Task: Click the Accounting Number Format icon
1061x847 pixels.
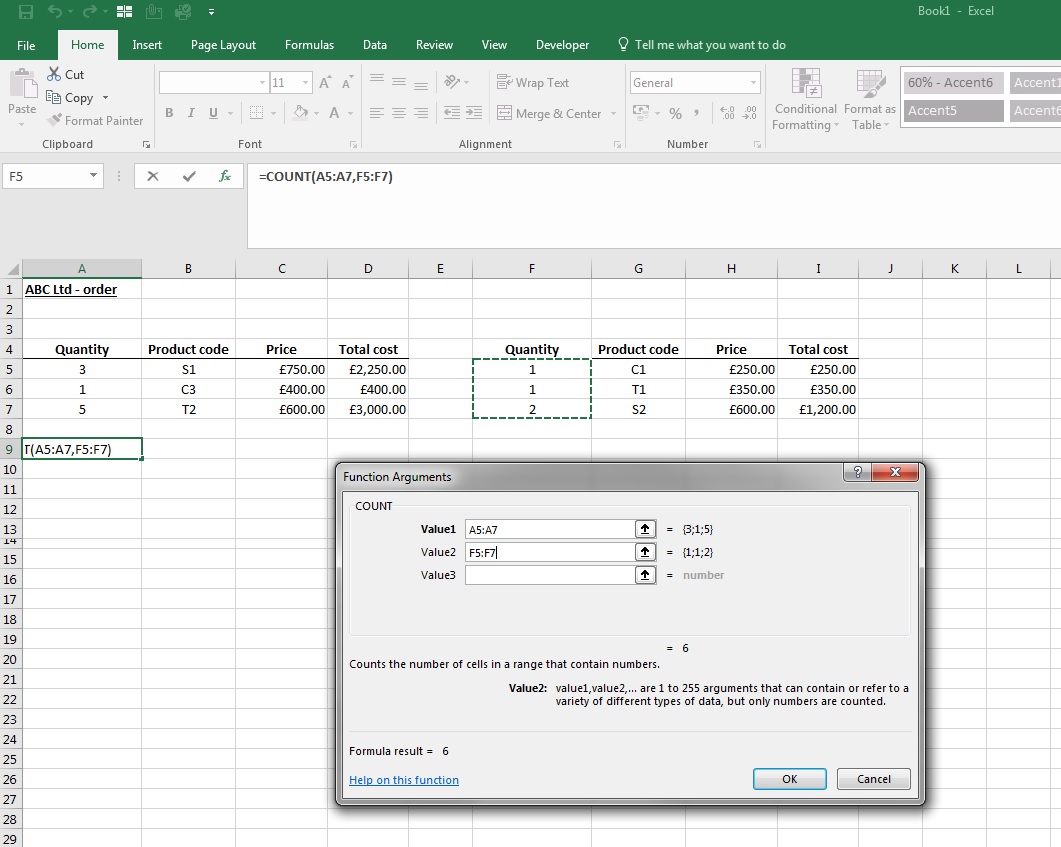Action: [x=641, y=112]
